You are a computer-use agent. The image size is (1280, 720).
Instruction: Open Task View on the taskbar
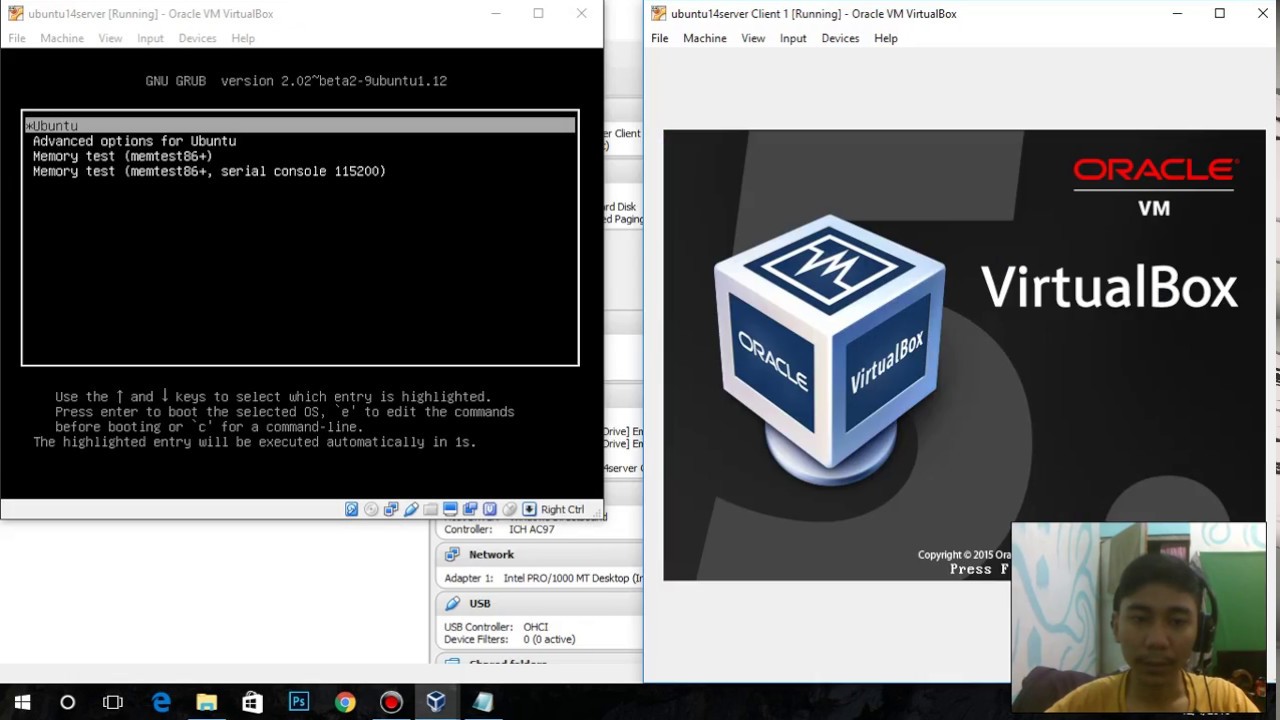(113, 702)
